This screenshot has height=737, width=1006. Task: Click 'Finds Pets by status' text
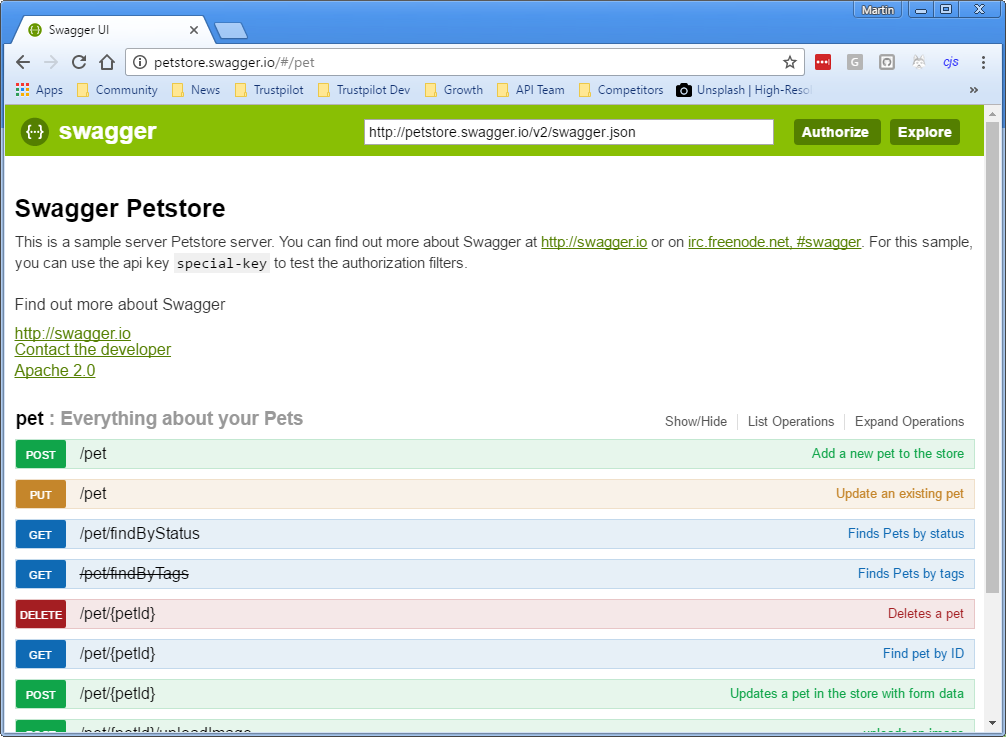(906, 533)
